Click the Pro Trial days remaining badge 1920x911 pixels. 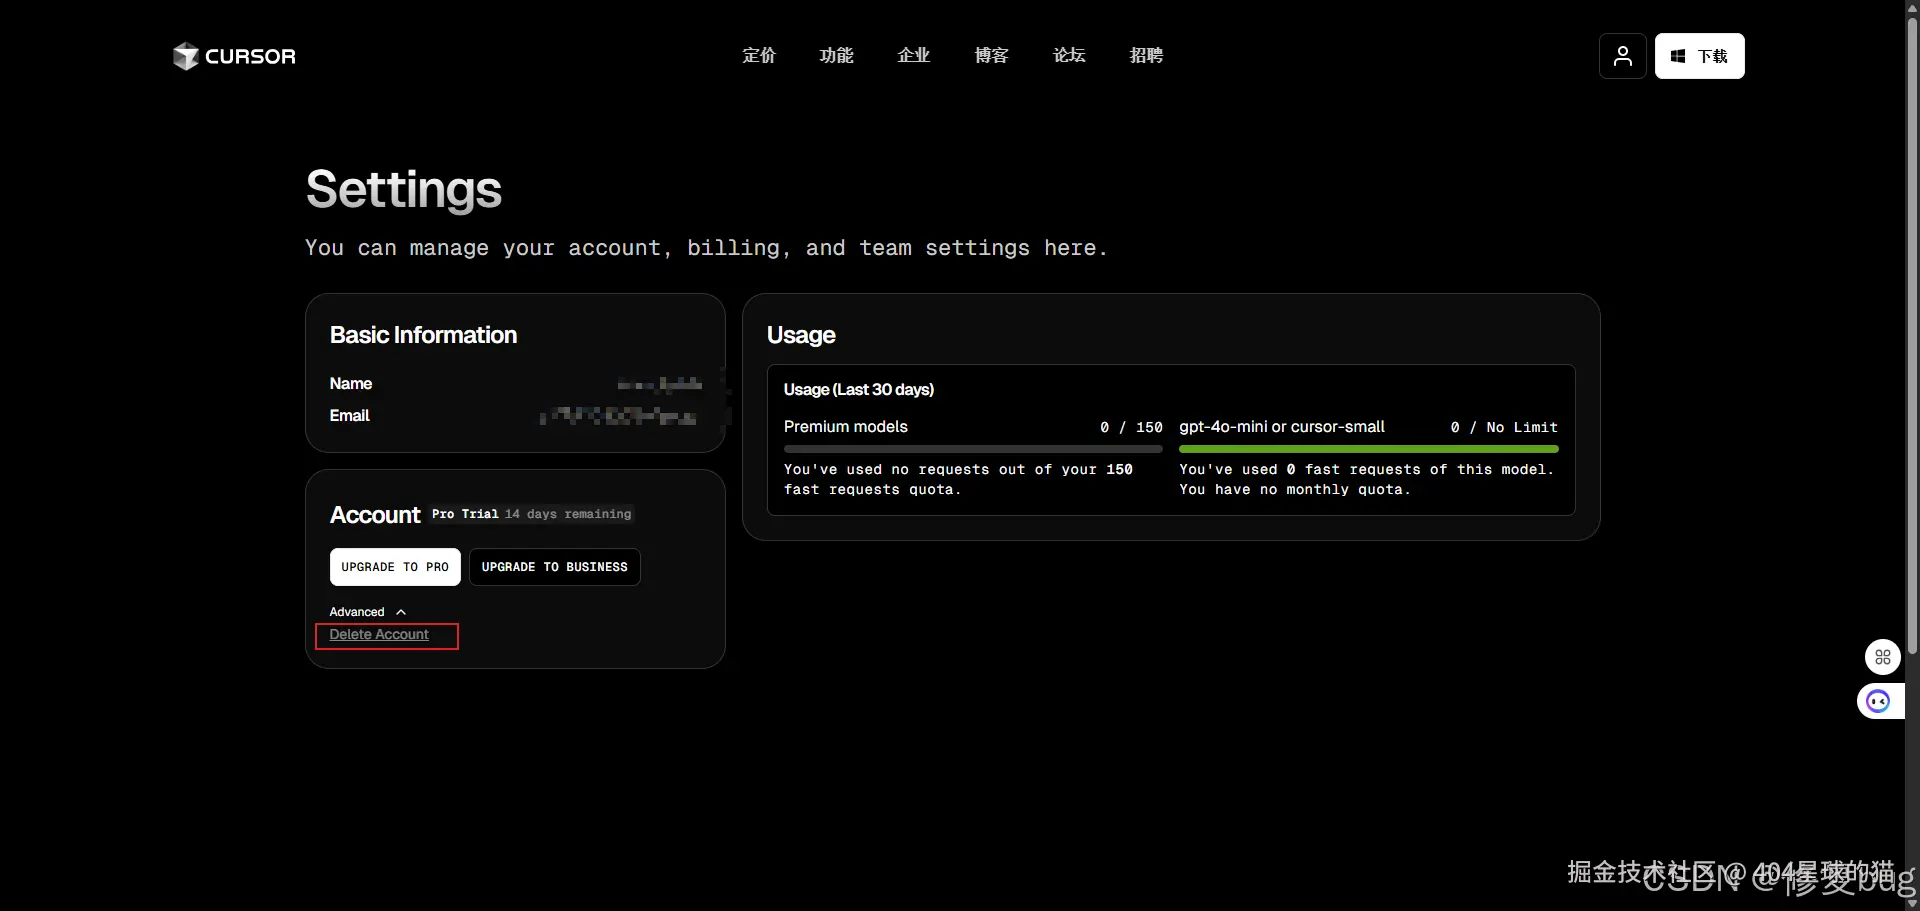(532, 514)
